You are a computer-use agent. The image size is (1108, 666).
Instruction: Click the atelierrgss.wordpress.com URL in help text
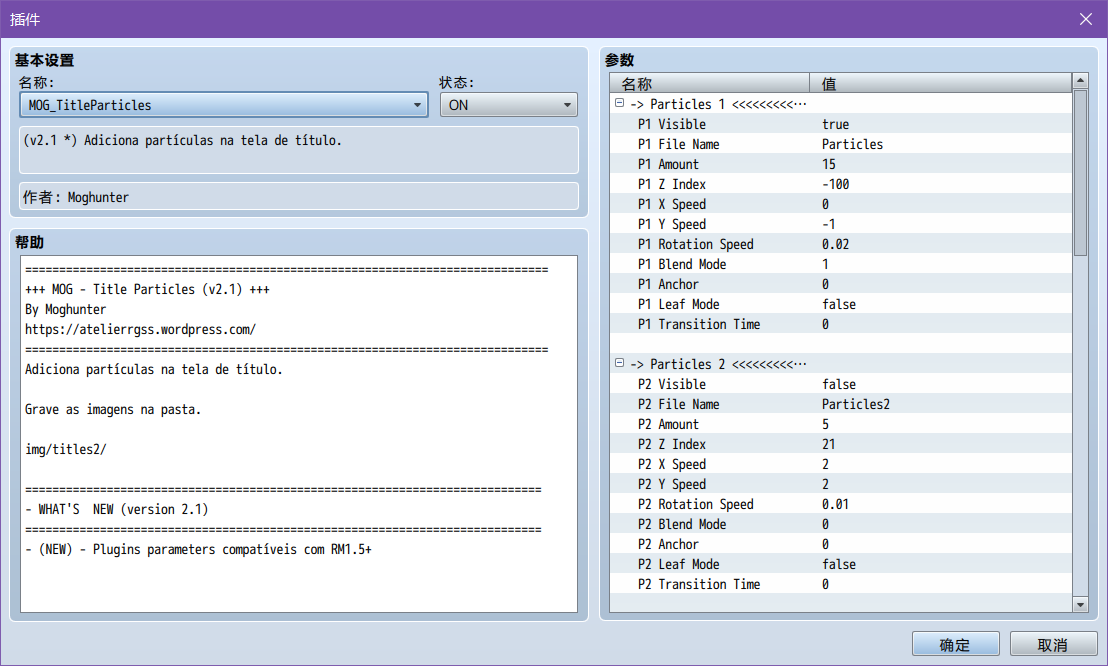click(141, 329)
